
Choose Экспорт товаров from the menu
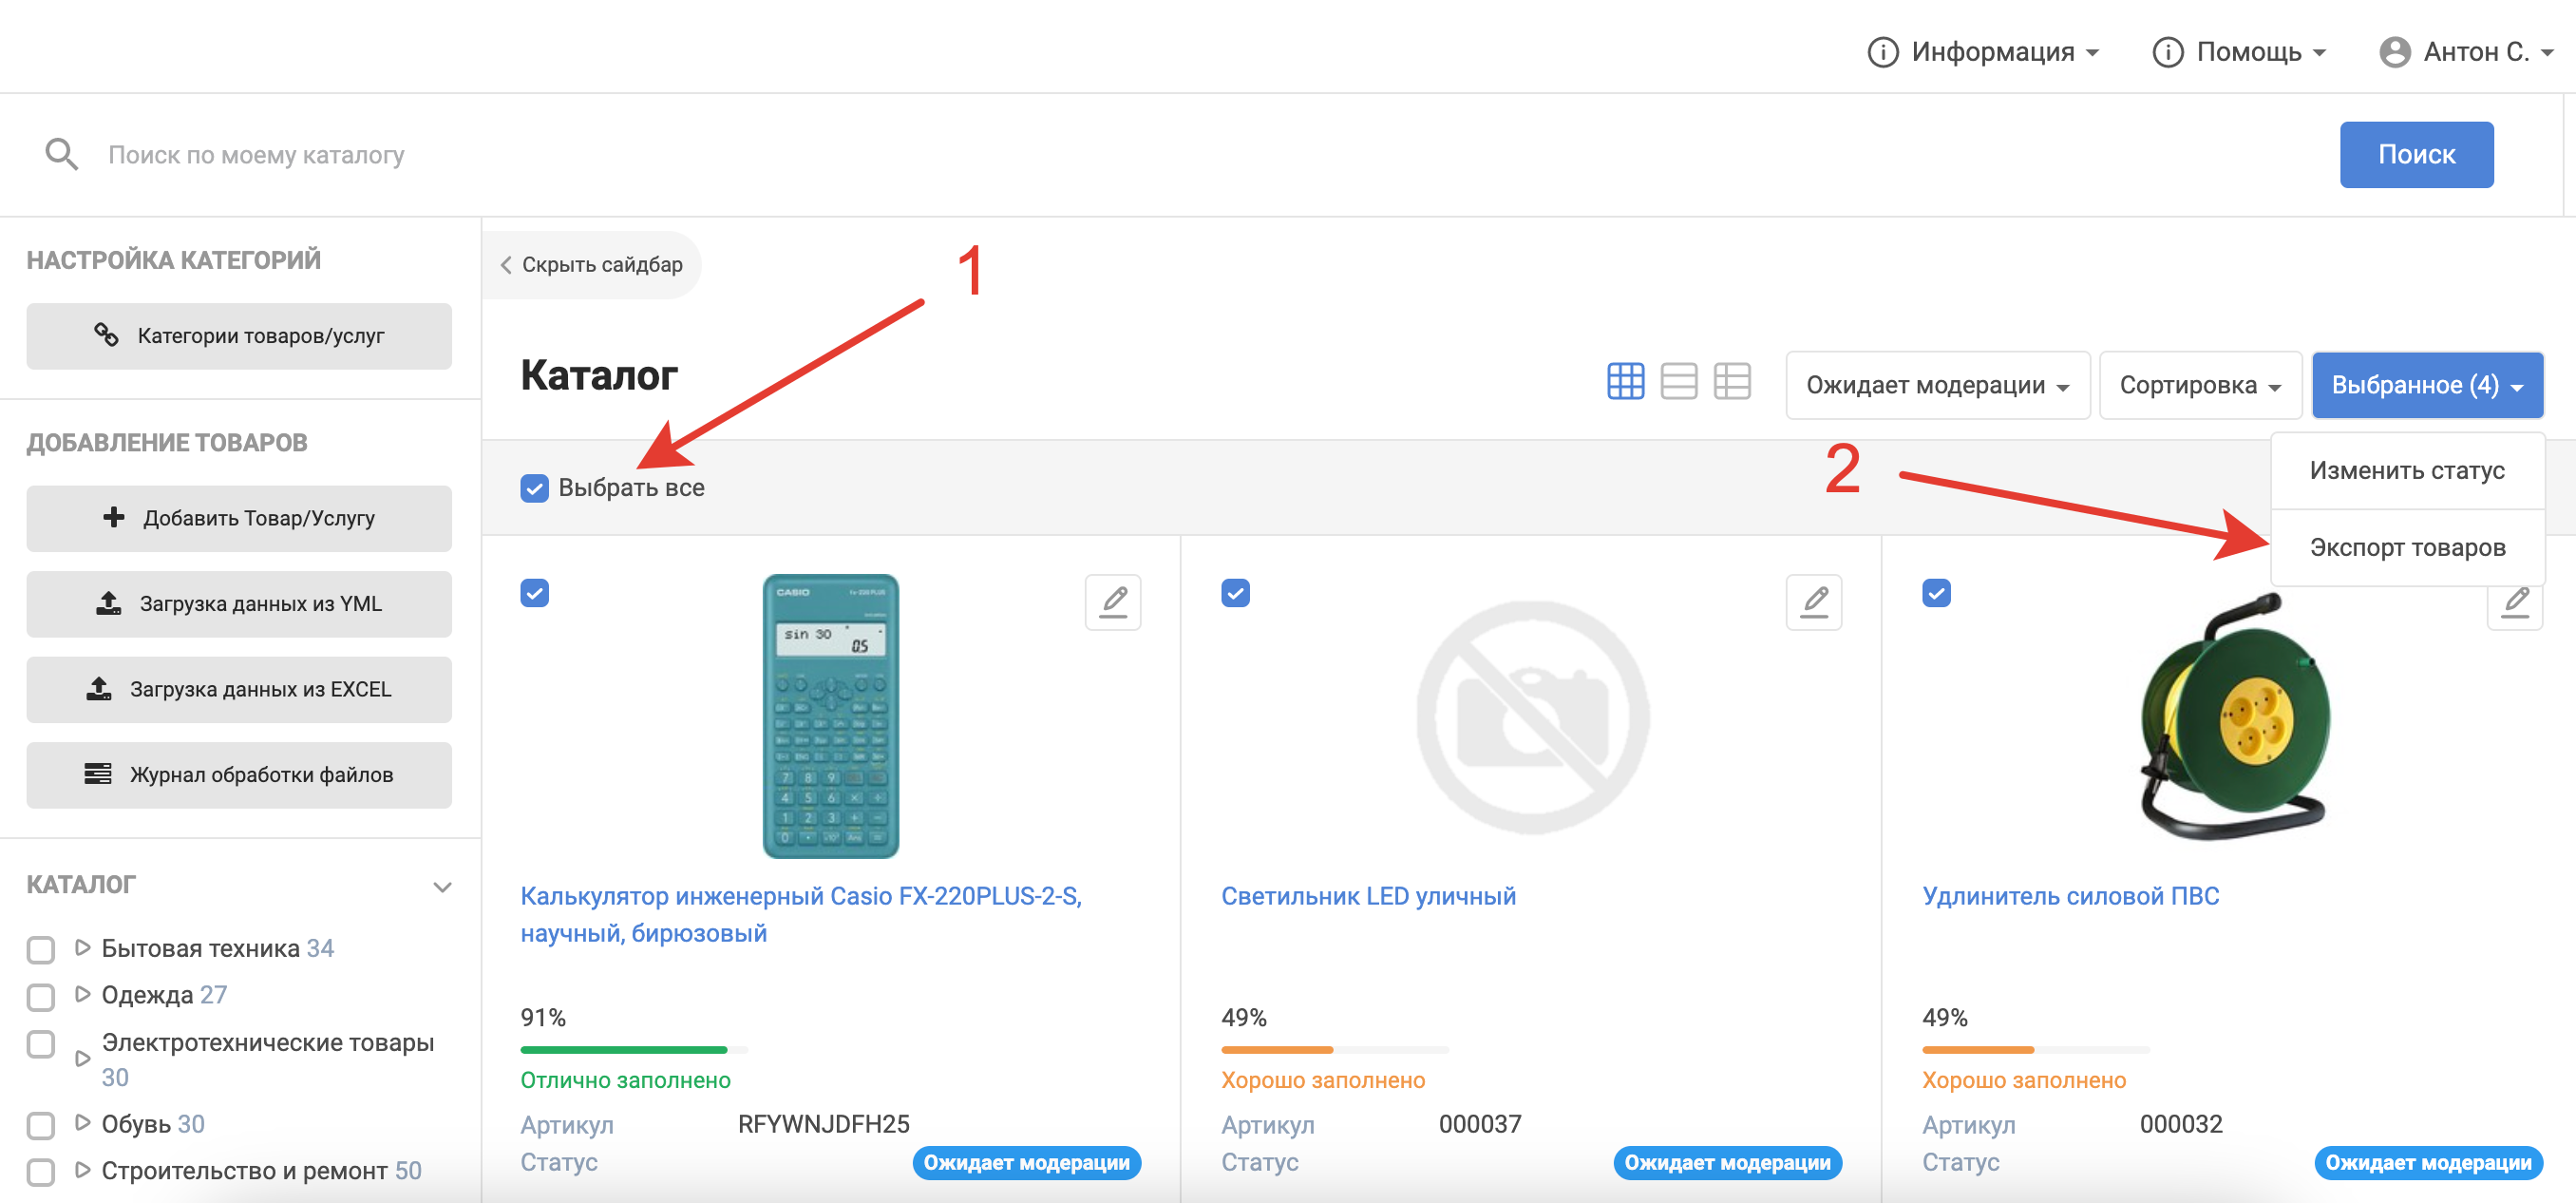pos(2406,547)
